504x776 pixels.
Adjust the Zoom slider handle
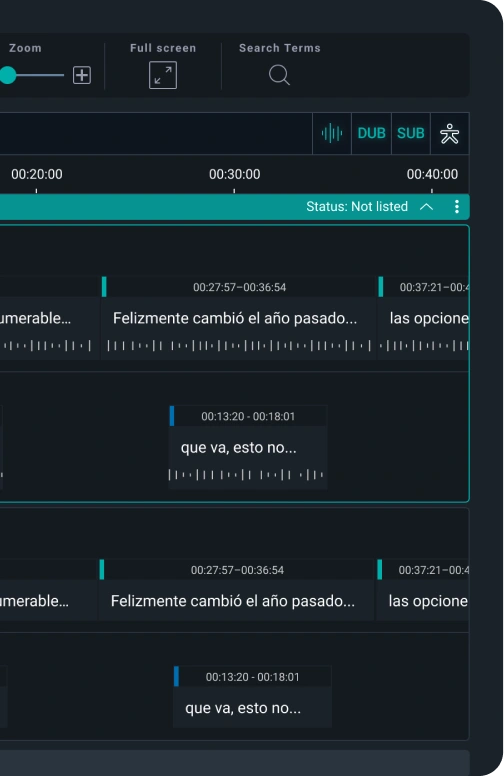coord(7,75)
